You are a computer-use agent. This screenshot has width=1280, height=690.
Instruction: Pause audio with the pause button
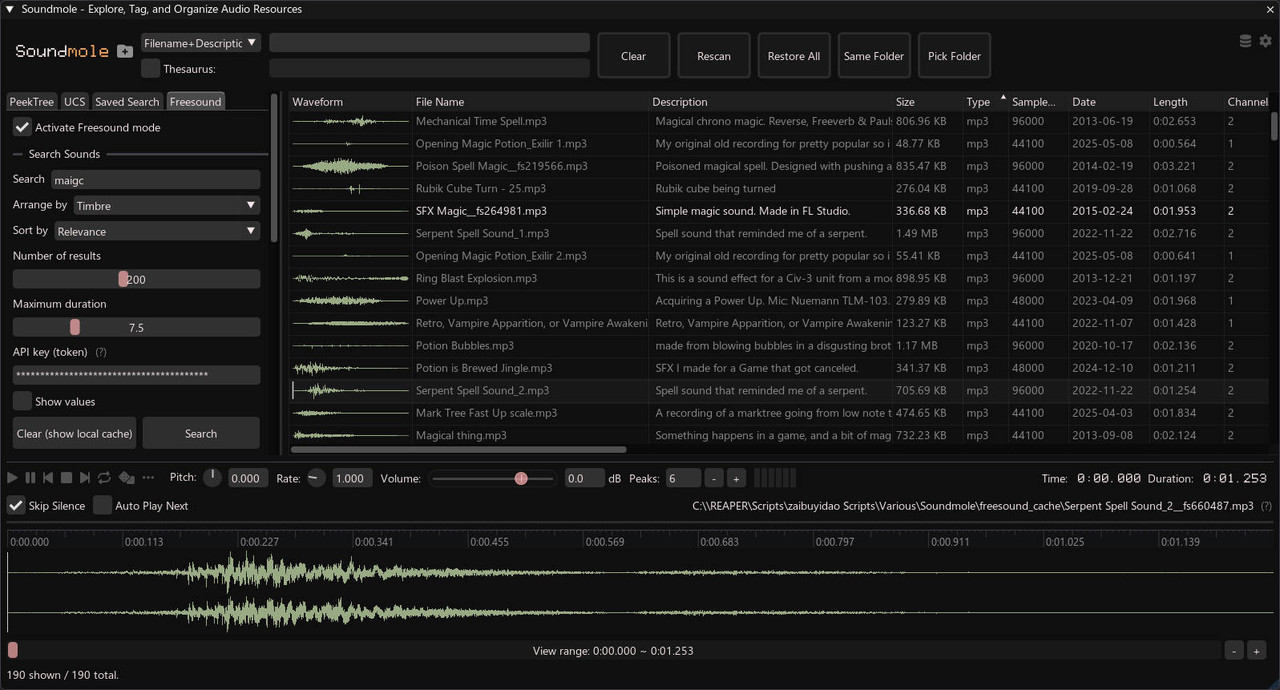[30, 478]
